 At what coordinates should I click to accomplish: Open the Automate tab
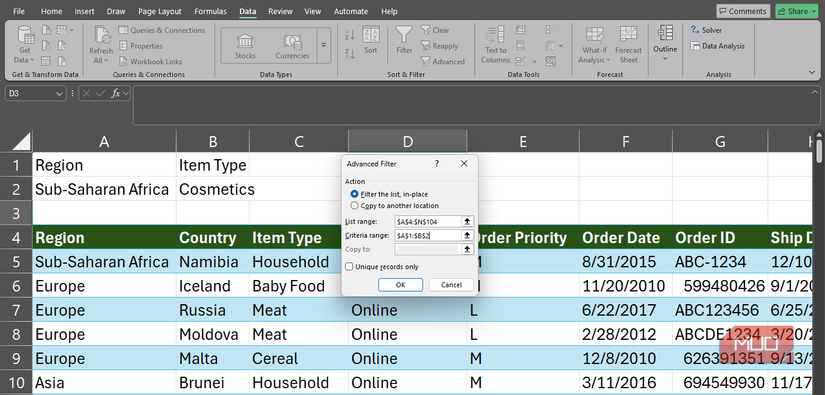pos(351,11)
